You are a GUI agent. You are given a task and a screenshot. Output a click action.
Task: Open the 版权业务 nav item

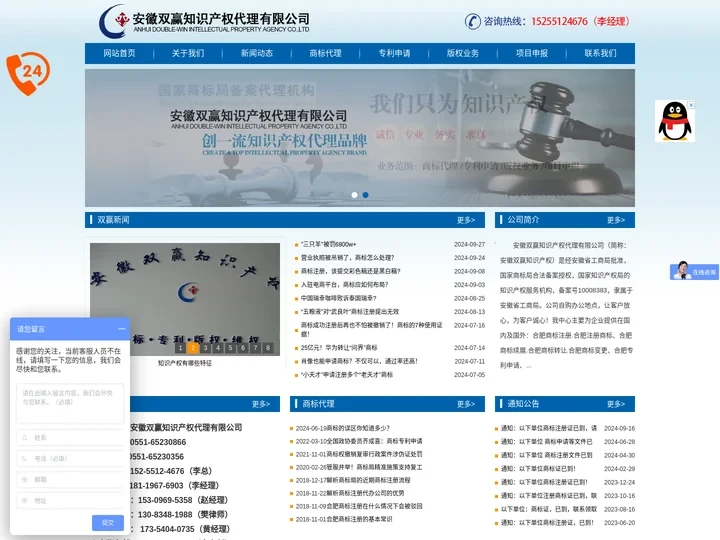coord(463,53)
